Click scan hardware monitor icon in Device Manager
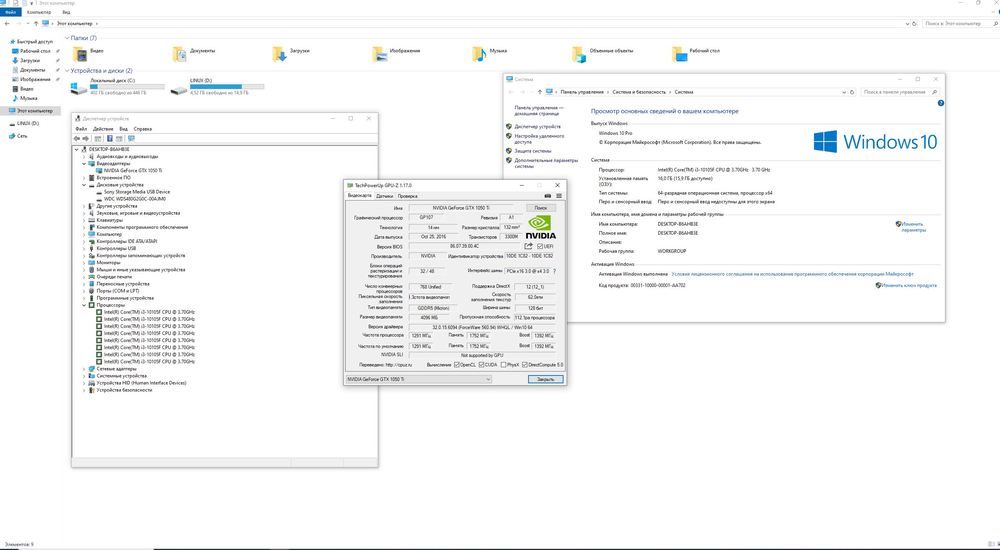The width and height of the screenshot is (1000, 550). (x=131, y=138)
